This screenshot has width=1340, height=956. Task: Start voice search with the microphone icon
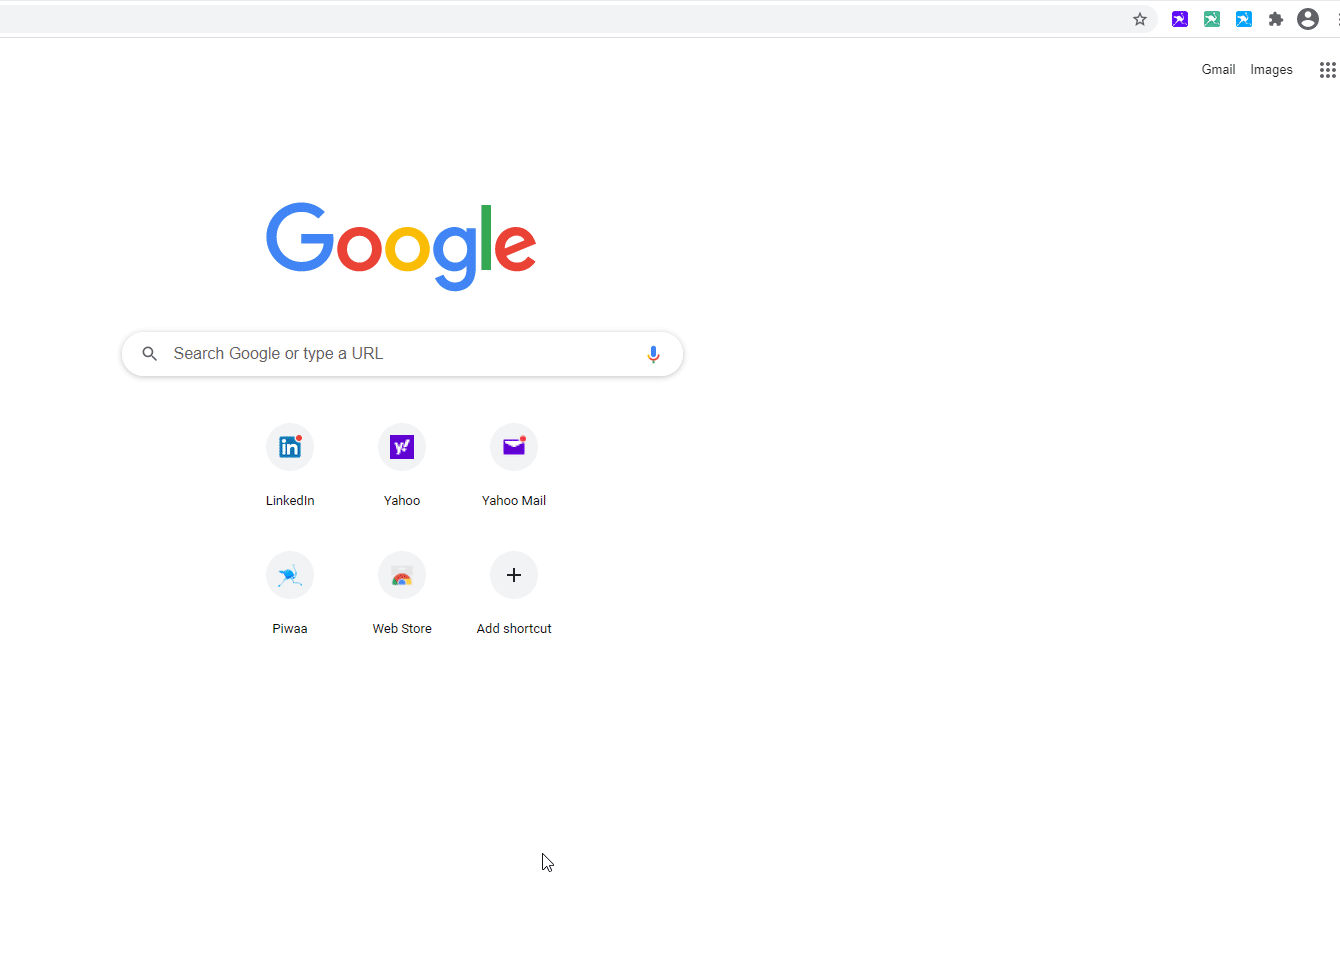pyautogui.click(x=653, y=354)
